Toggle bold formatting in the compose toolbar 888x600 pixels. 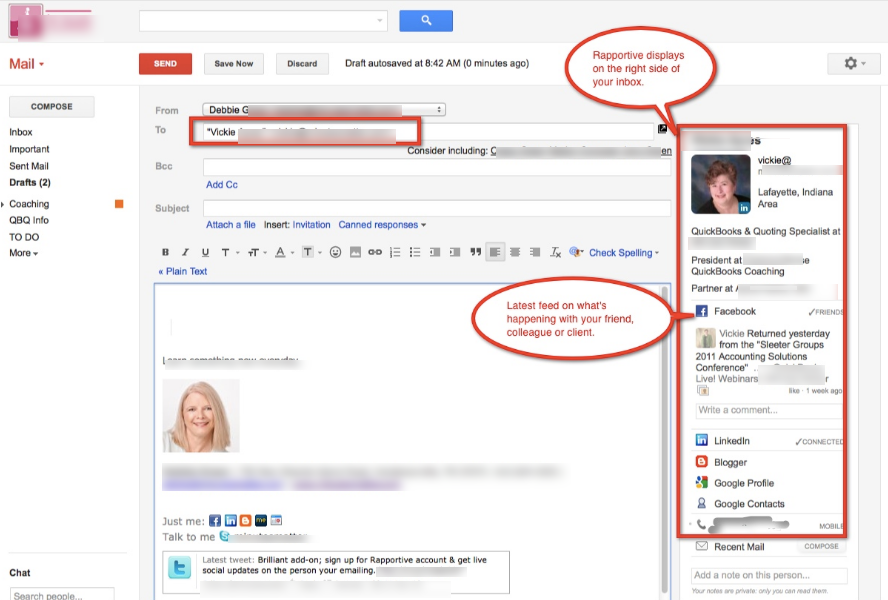165,252
